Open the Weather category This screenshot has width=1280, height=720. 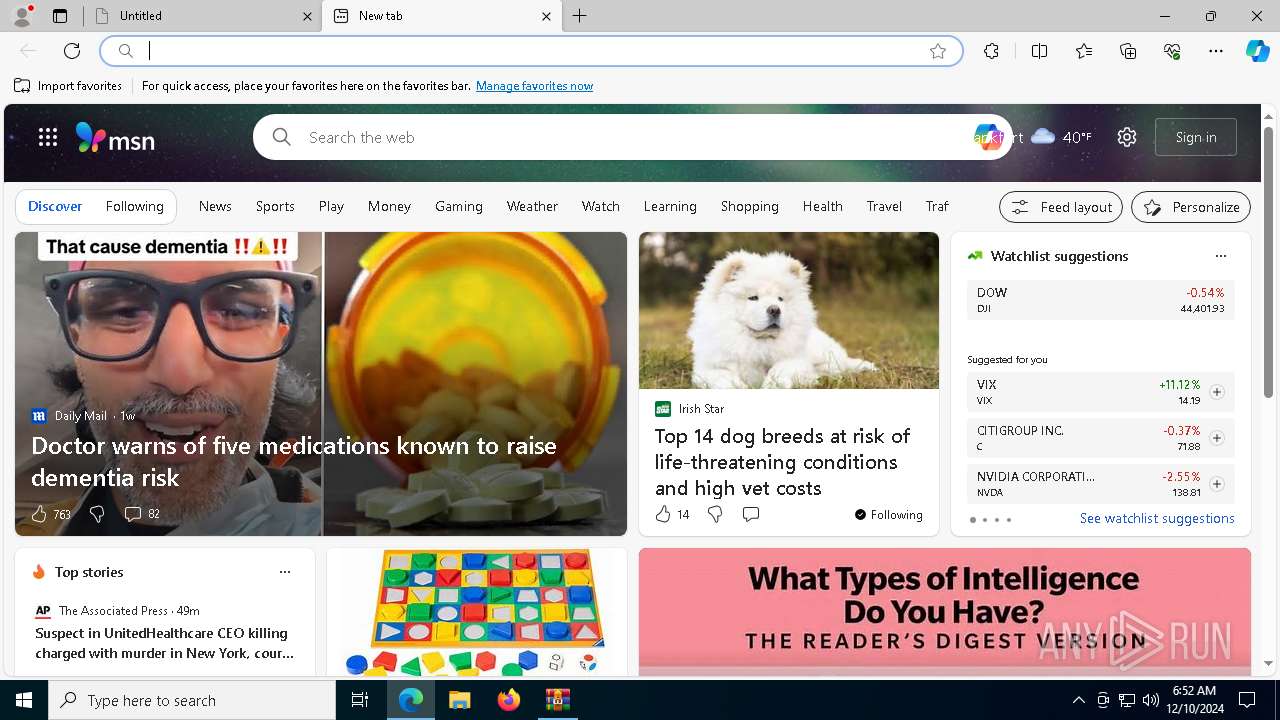coord(532,206)
